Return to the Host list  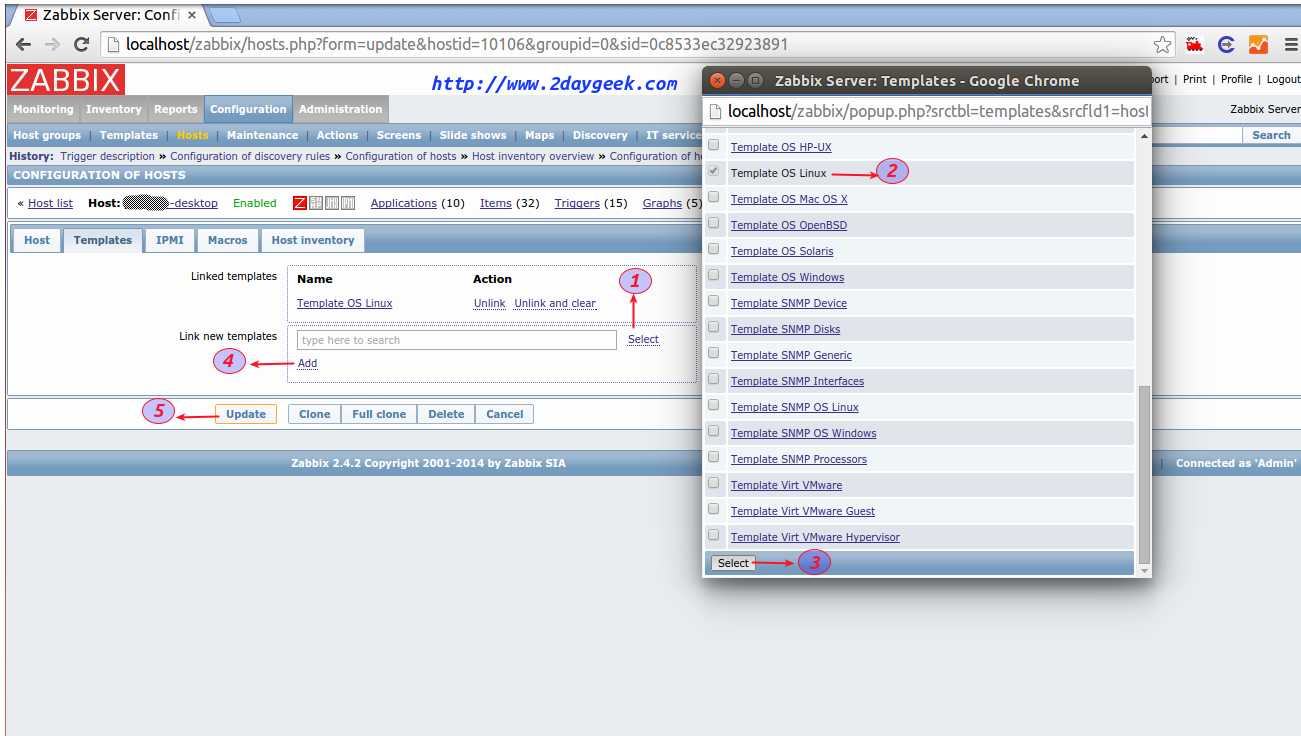coord(50,203)
